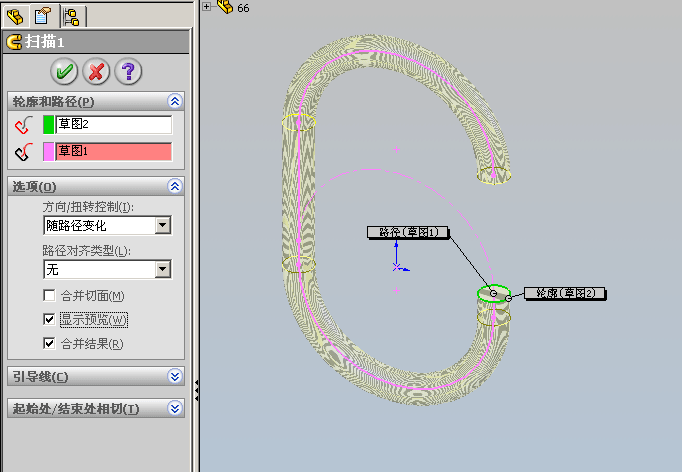Click the 扫描1 sweep feature icon
682x472 pixels.
[x=14, y=42]
